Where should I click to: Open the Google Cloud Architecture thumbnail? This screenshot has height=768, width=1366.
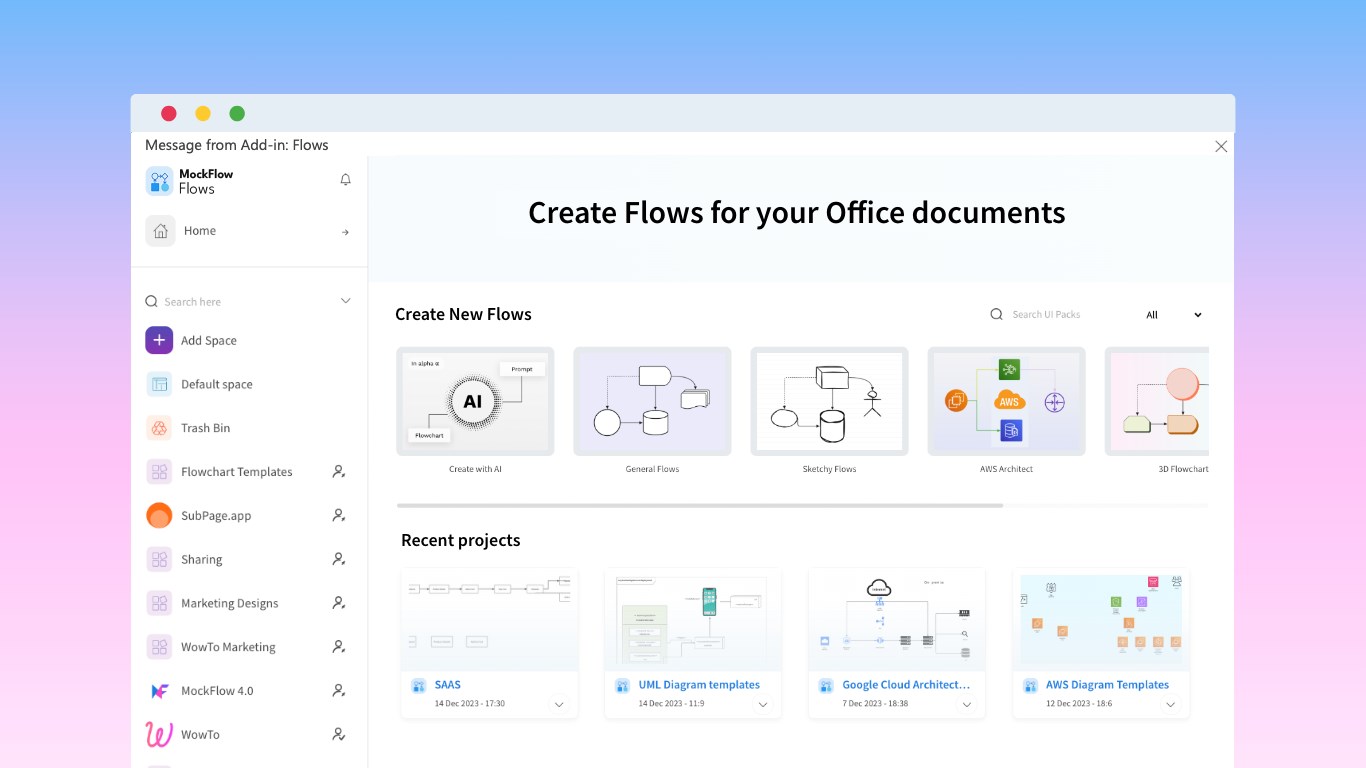pyautogui.click(x=897, y=620)
